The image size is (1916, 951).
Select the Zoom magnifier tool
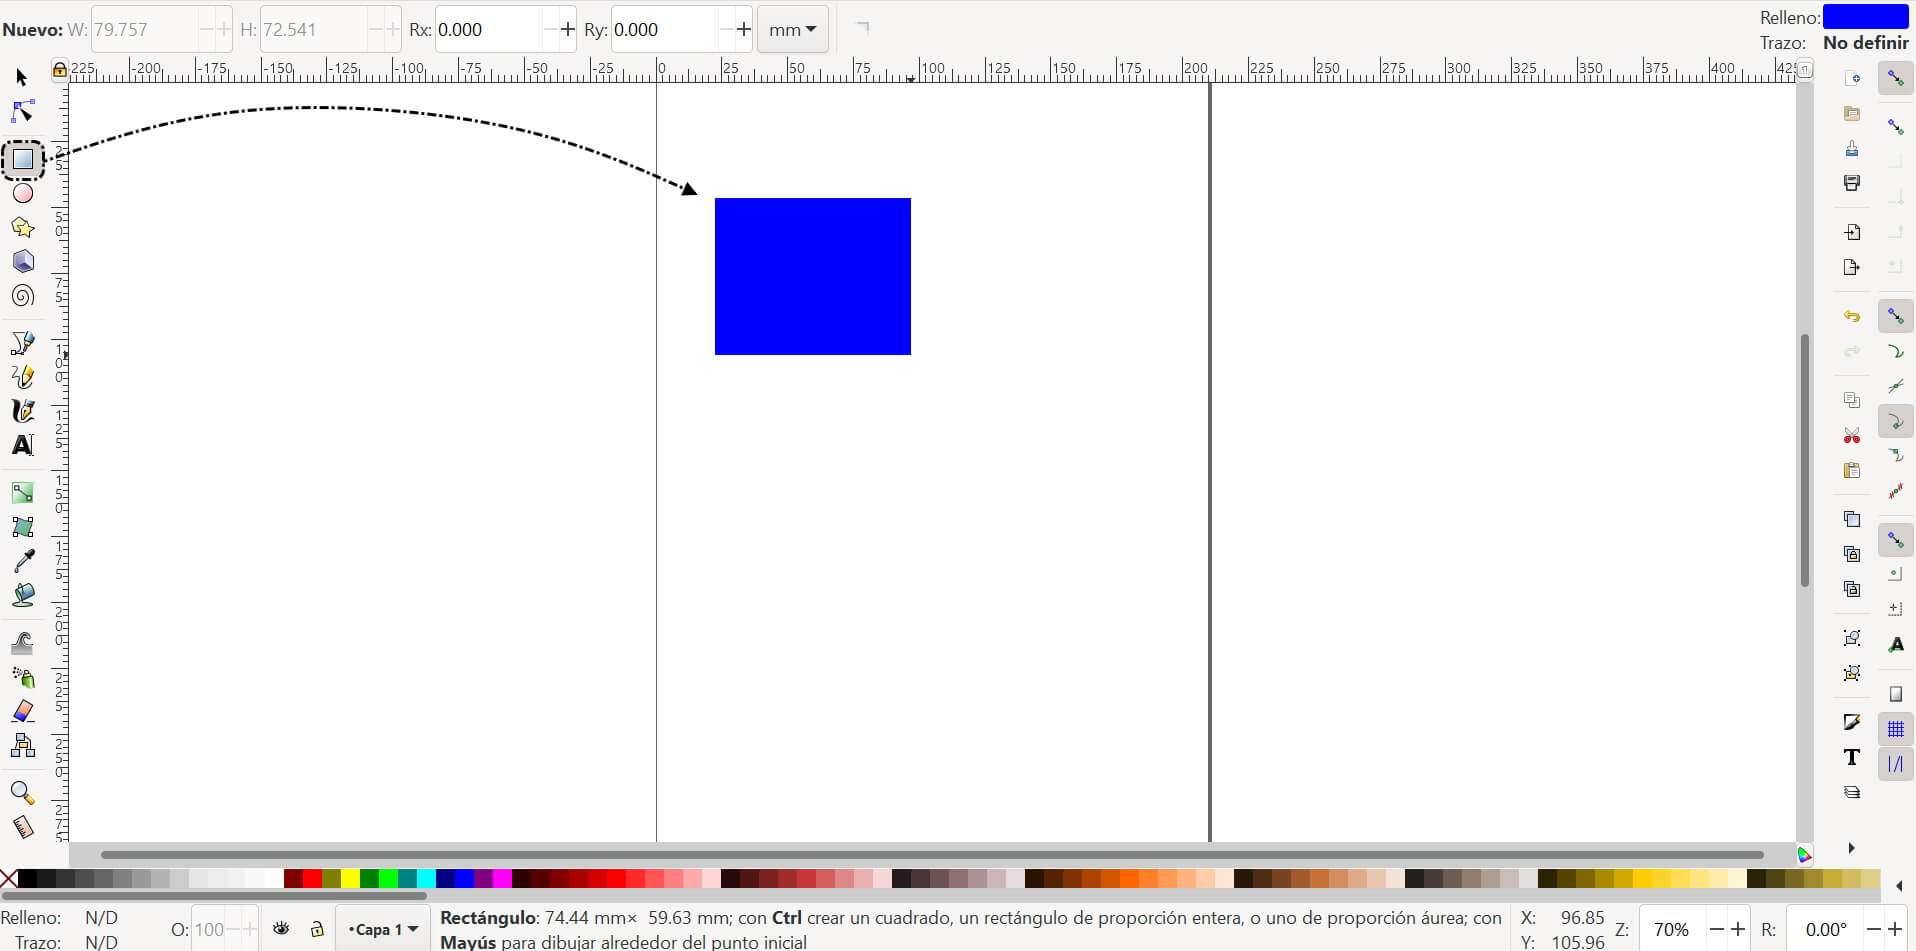tap(22, 793)
